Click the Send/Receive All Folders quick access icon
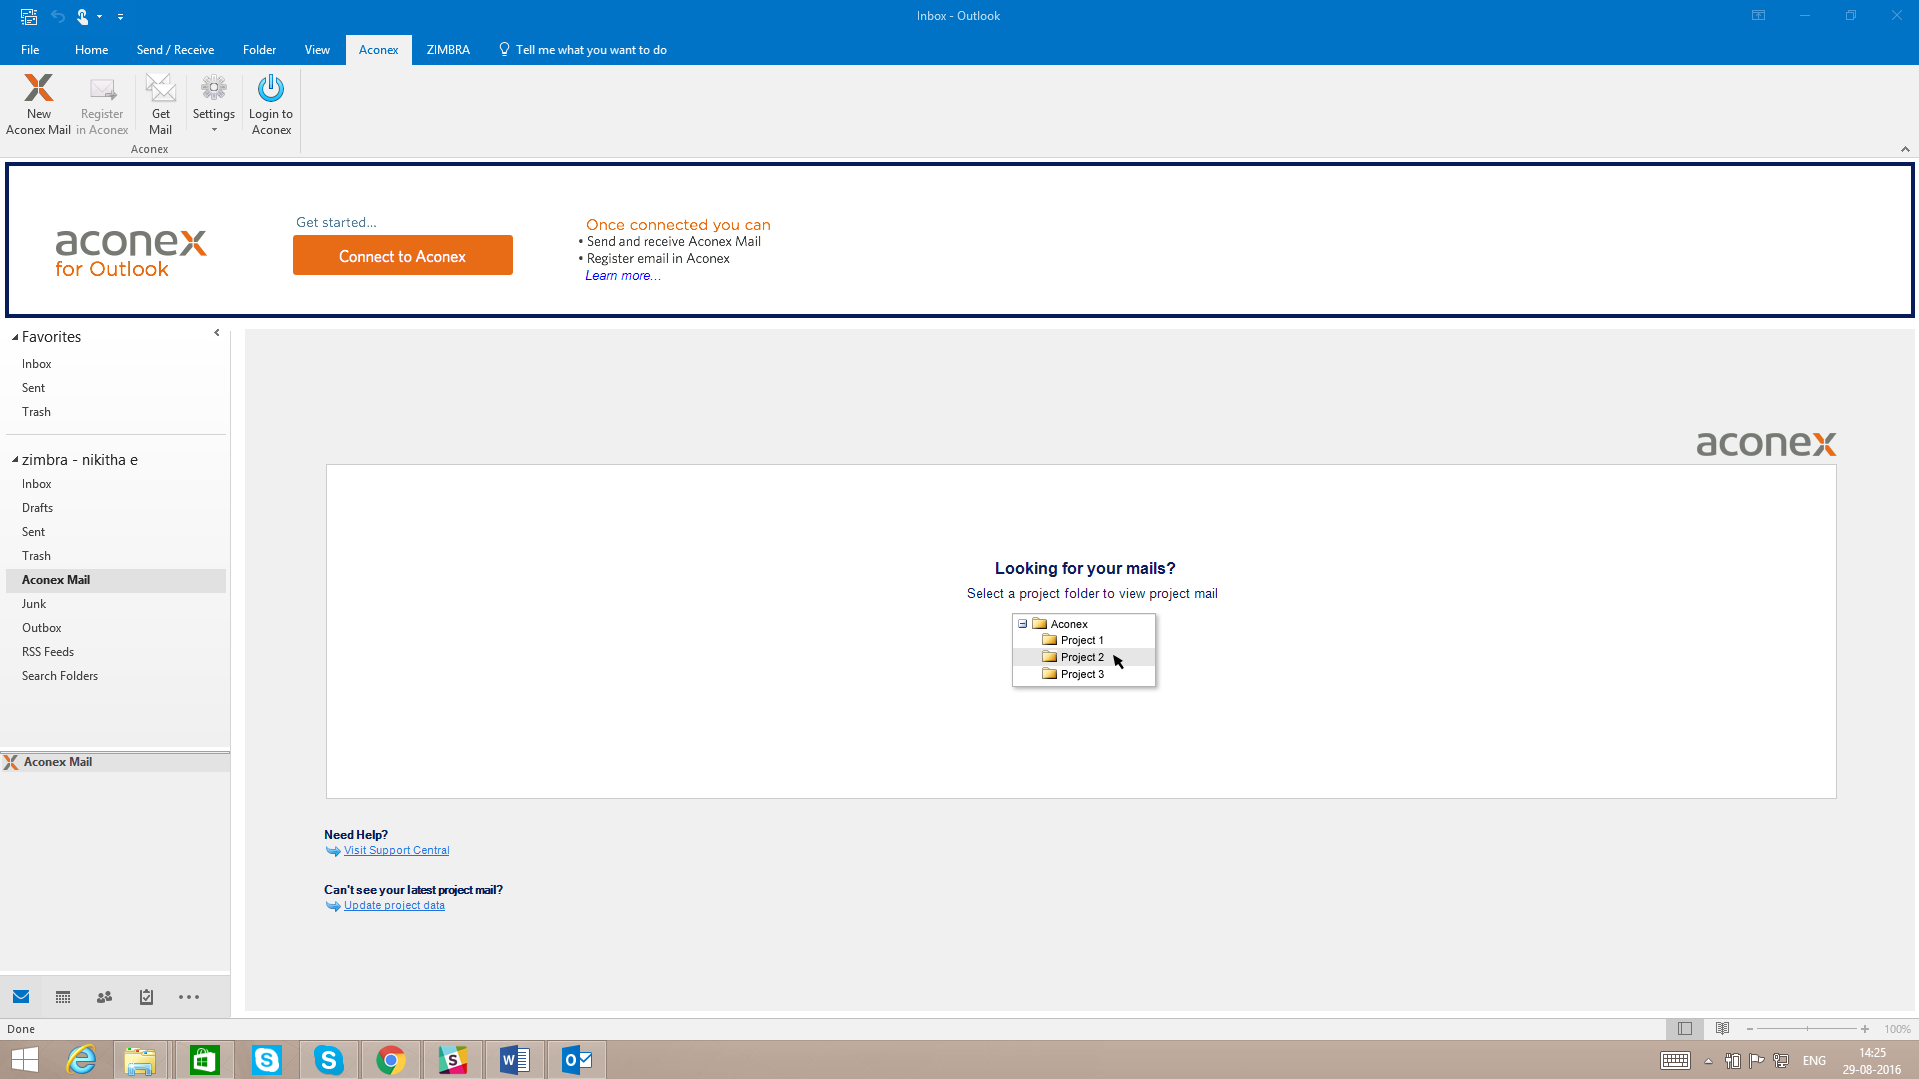The width and height of the screenshot is (1919, 1079). [x=29, y=16]
